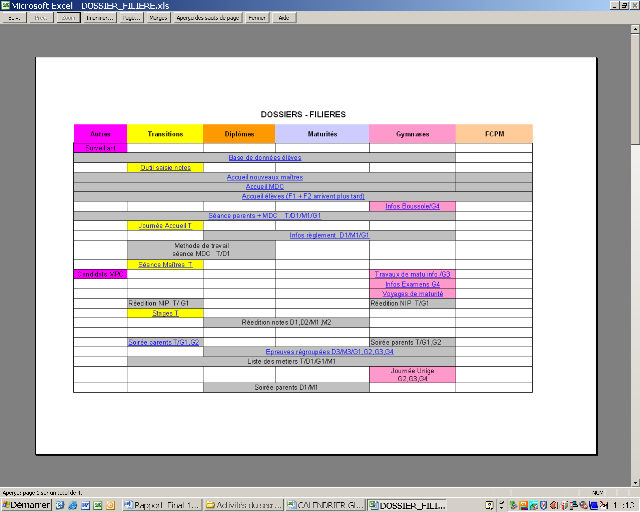Toggle the Marges margins display
Viewport: 640px width, 512px height.
point(158,18)
